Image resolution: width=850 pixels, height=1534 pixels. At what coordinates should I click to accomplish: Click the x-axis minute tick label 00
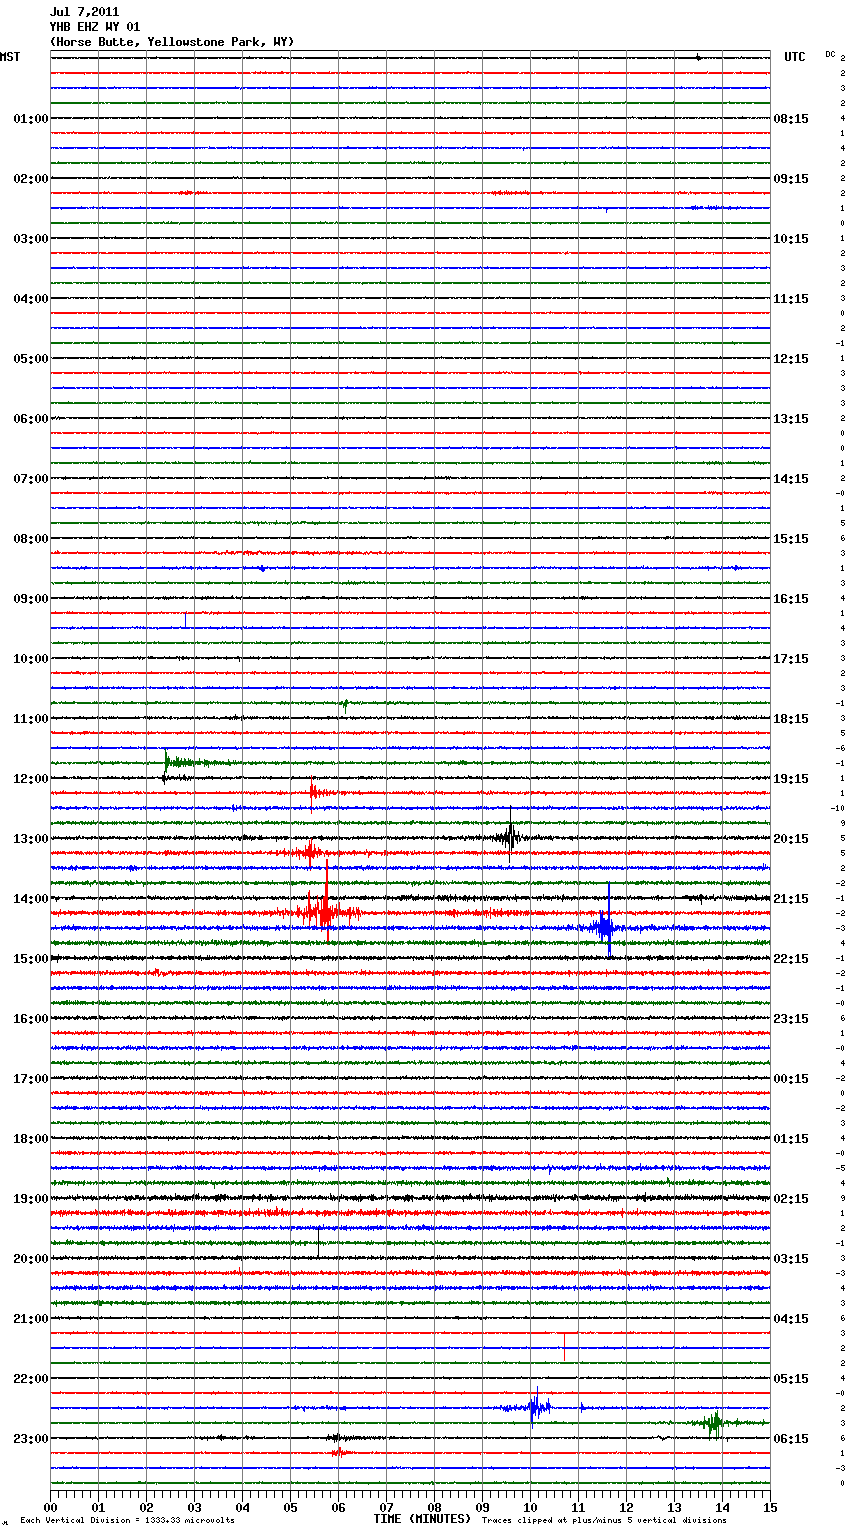coord(50,1507)
